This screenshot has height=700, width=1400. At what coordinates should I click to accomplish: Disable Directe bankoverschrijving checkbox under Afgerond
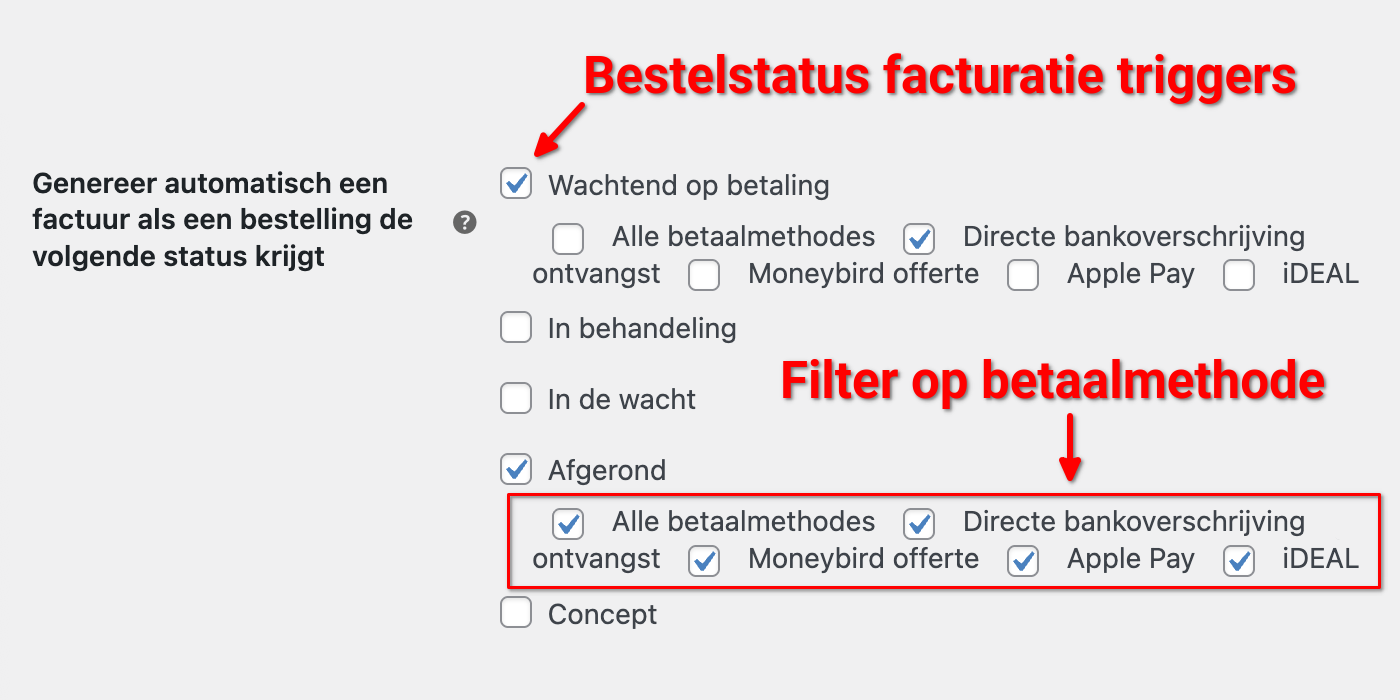pyautogui.click(x=919, y=523)
